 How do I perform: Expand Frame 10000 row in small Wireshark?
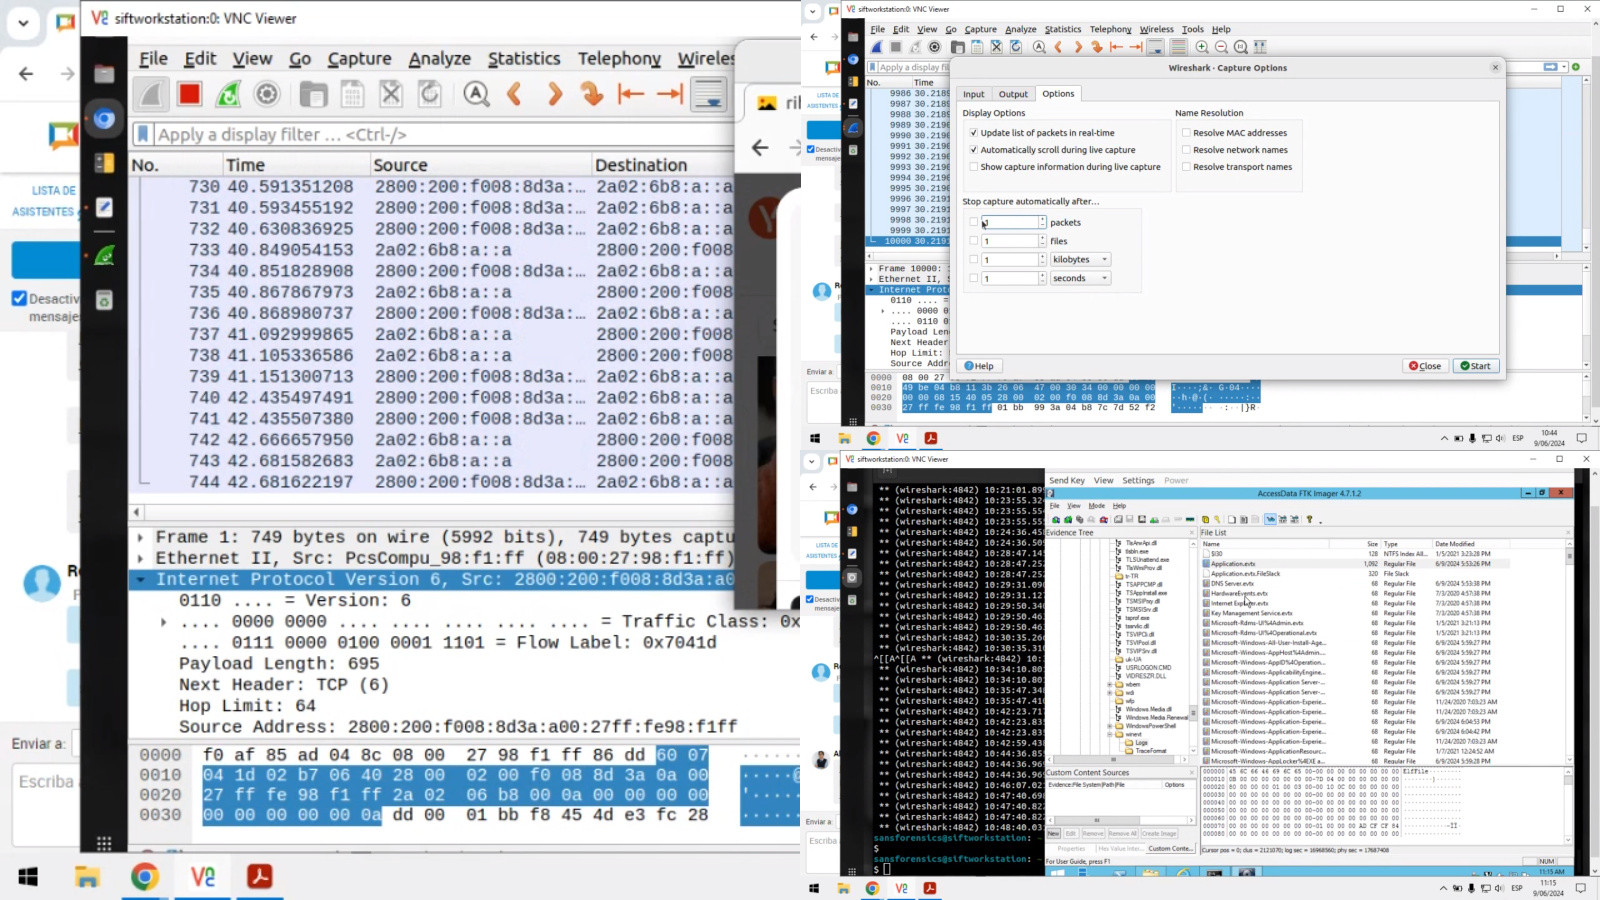(x=872, y=268)
